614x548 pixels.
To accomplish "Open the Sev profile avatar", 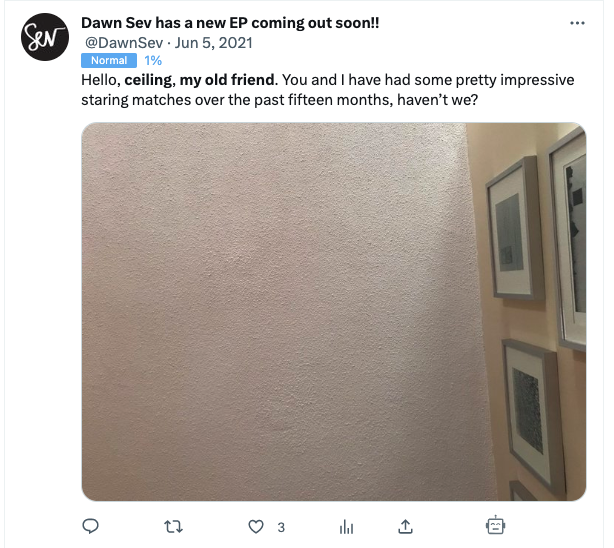I will click(45, 37).
